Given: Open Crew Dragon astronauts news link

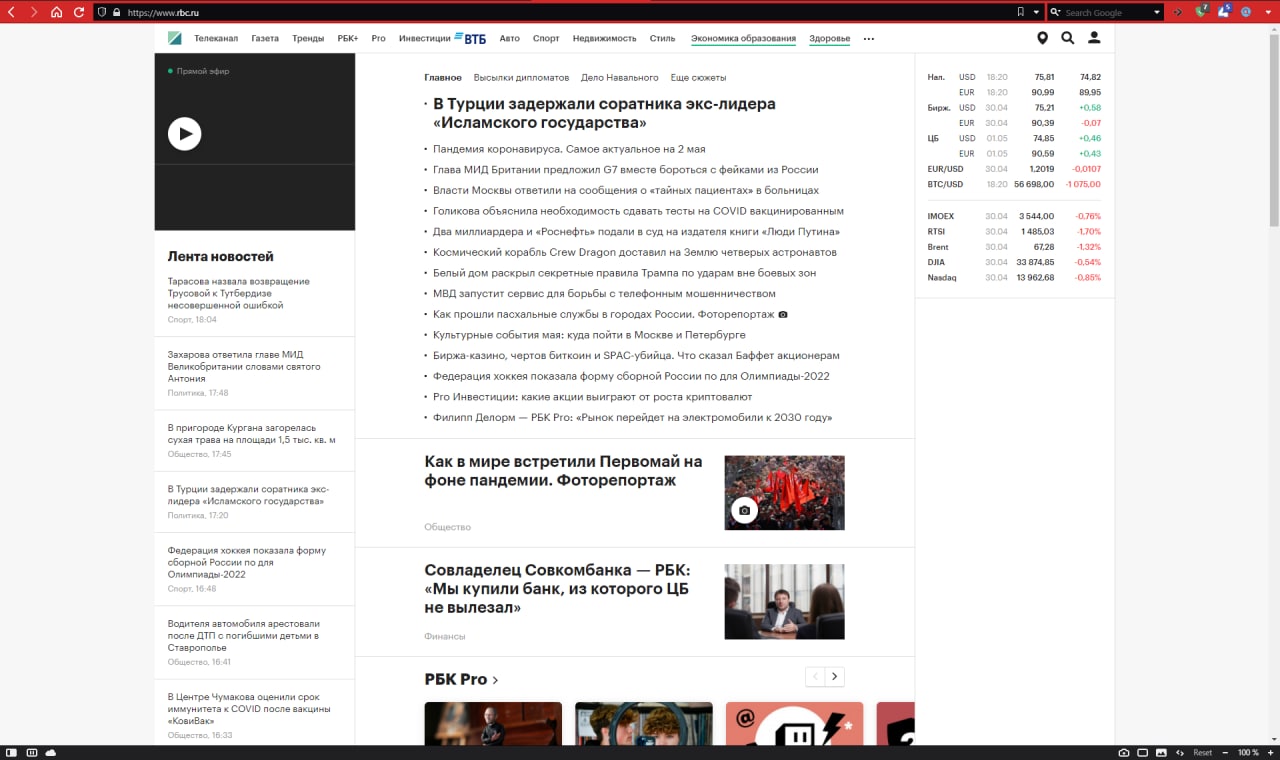Looking at the screenshot, I should 635,252.
